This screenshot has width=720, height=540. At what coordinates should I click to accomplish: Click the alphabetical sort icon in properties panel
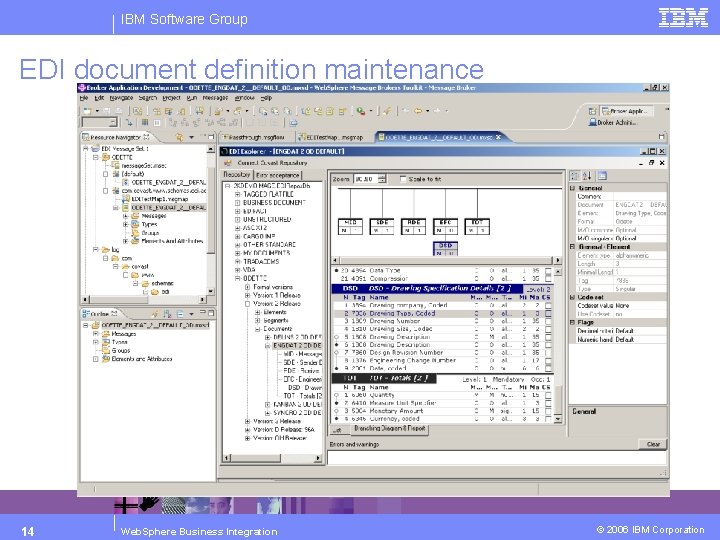(587, 176)
